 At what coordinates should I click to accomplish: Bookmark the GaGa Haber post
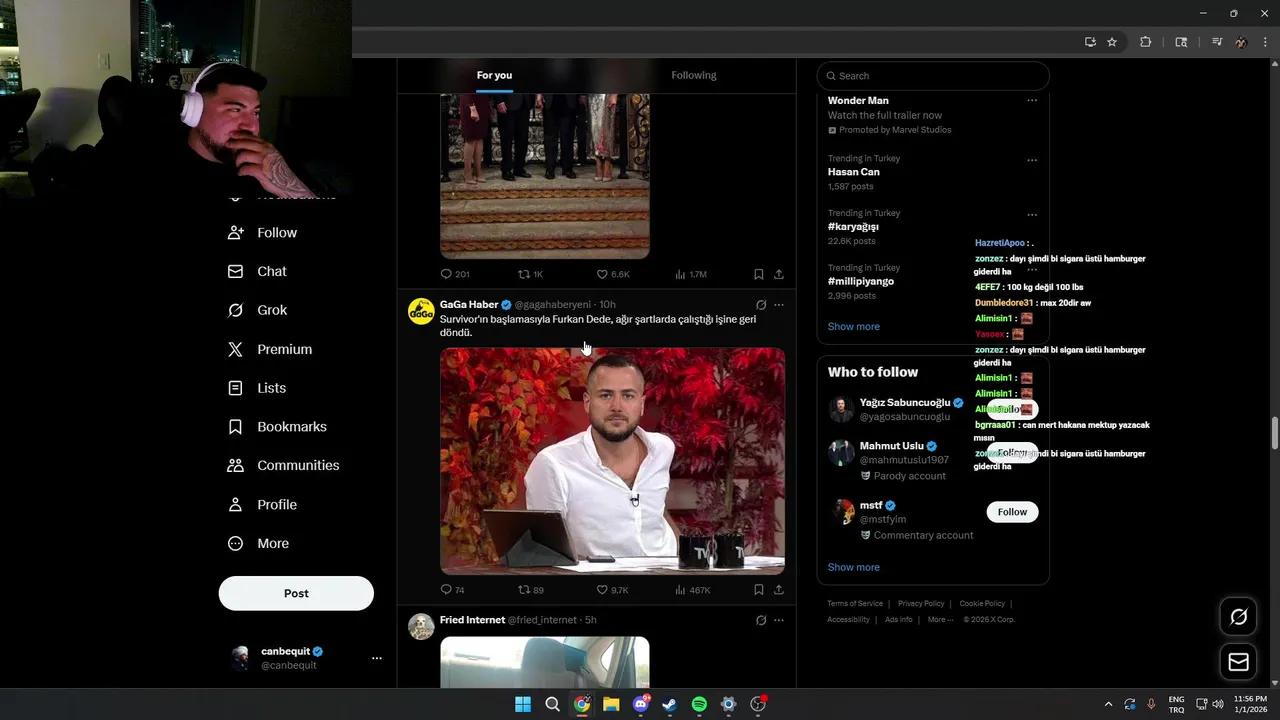[x=759, y=590]
